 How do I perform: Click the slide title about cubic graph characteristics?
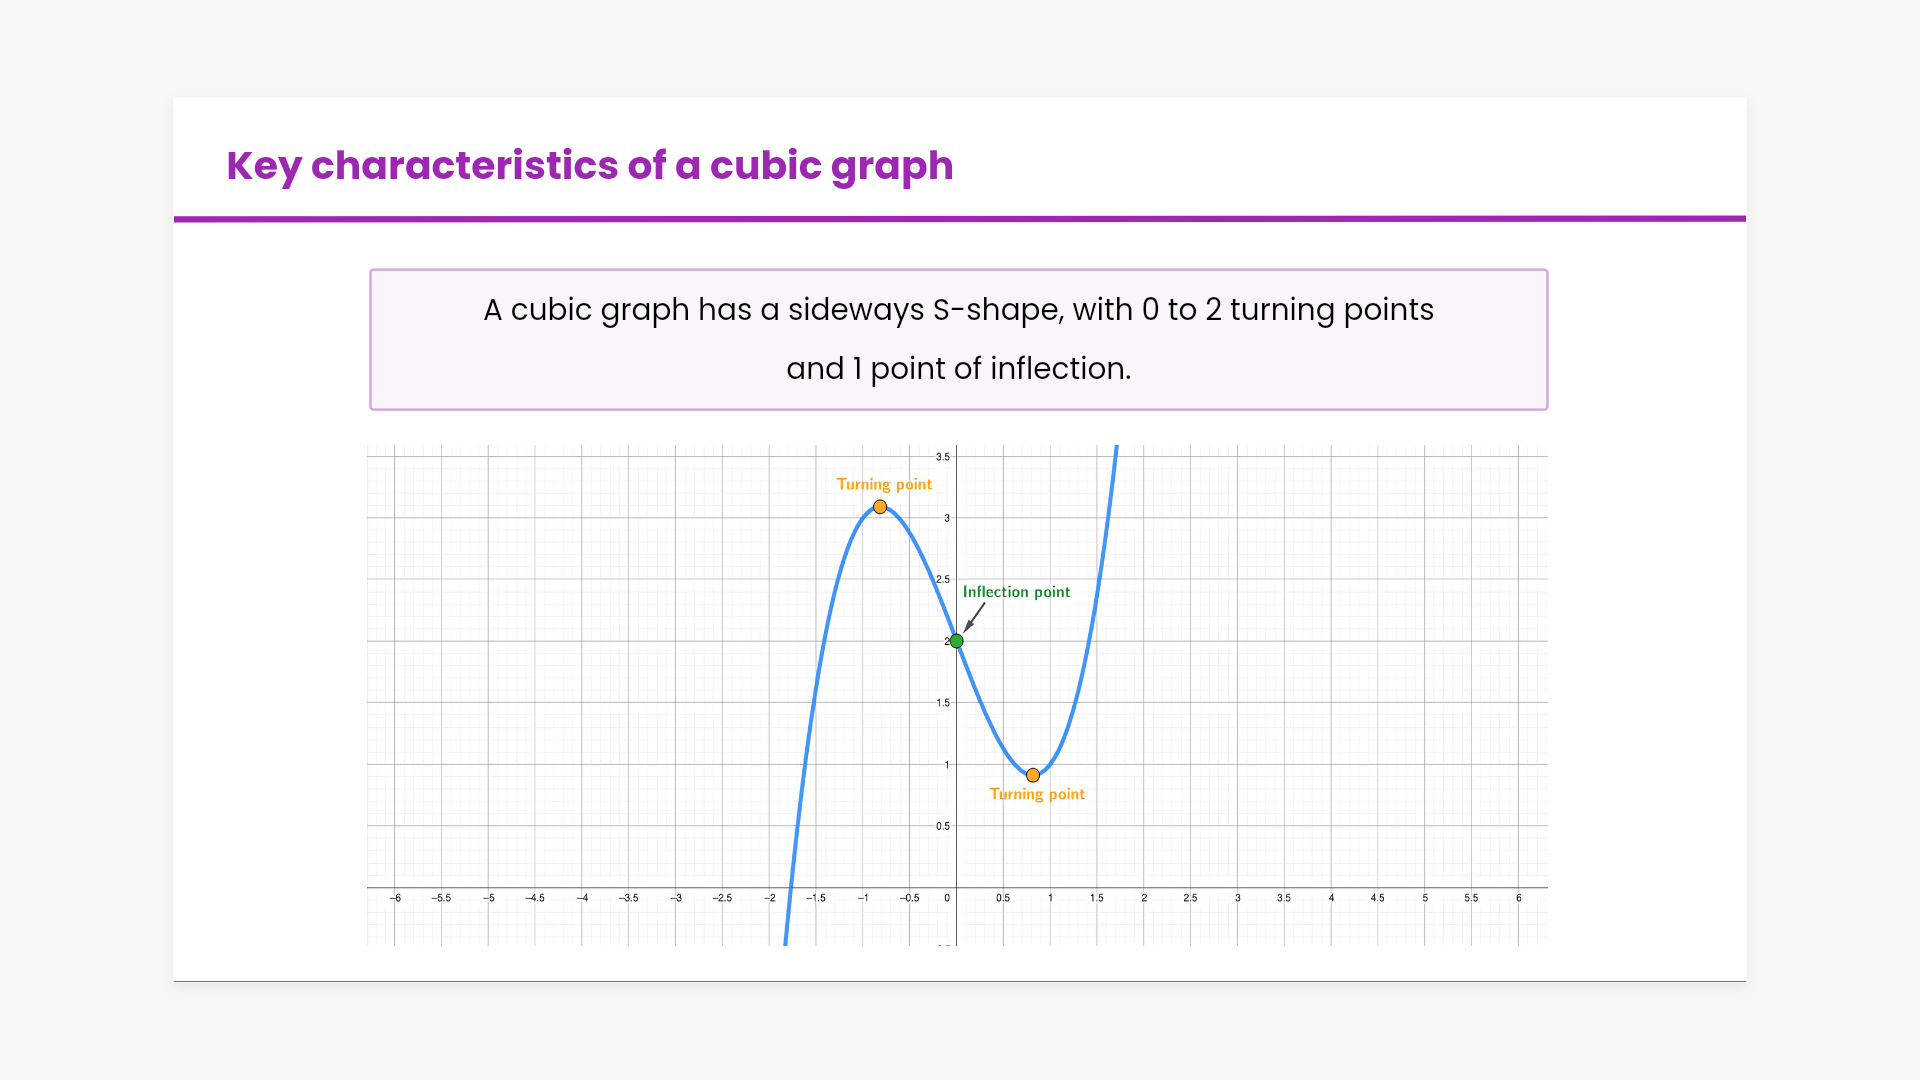tap(590, 166)
